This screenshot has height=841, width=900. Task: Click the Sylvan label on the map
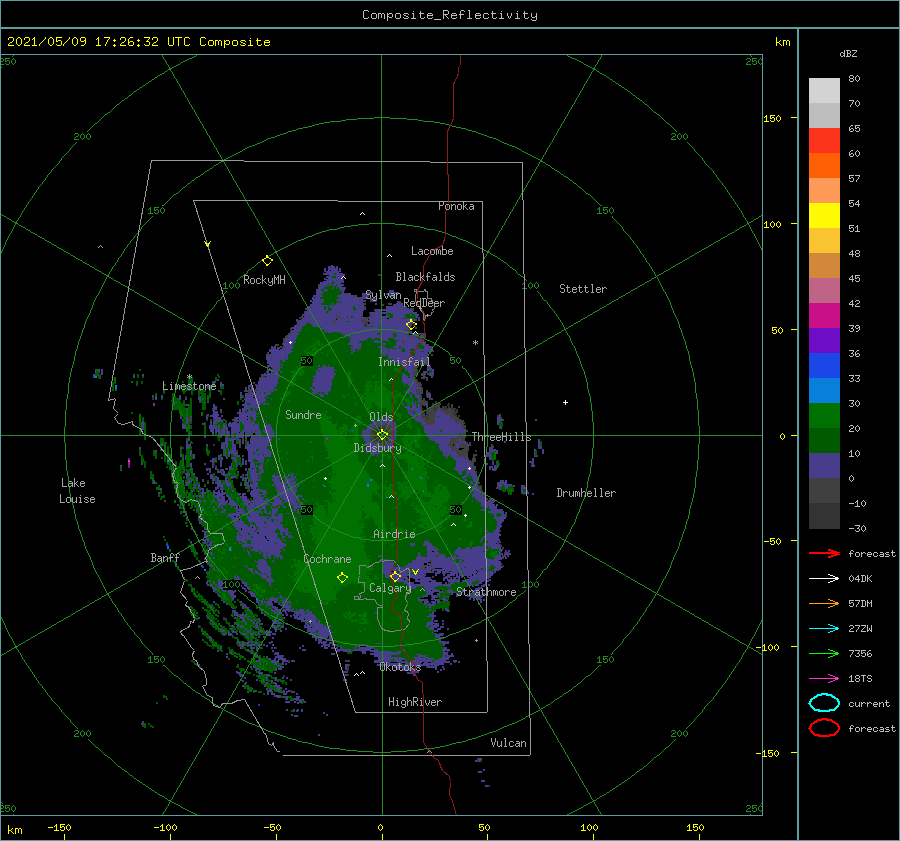pos(383,295)
